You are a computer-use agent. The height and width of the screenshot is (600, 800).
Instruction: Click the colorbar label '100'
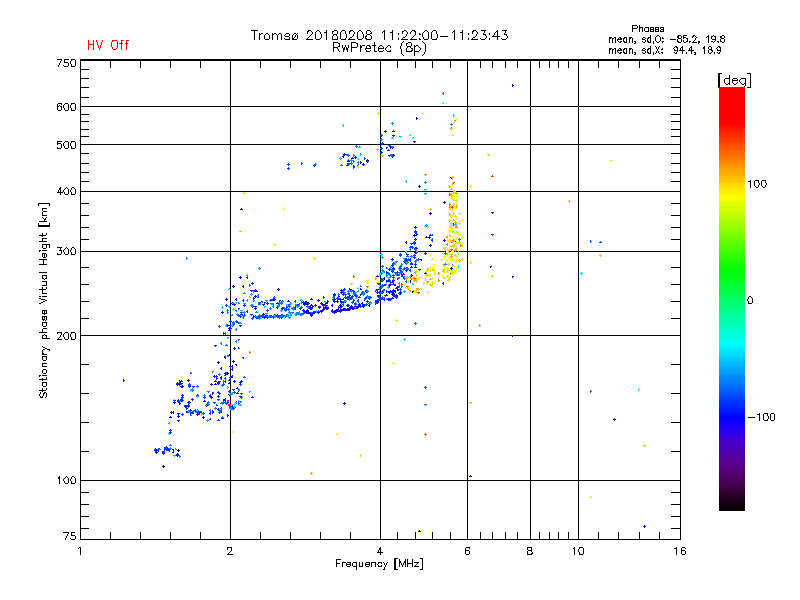[757, 184]
